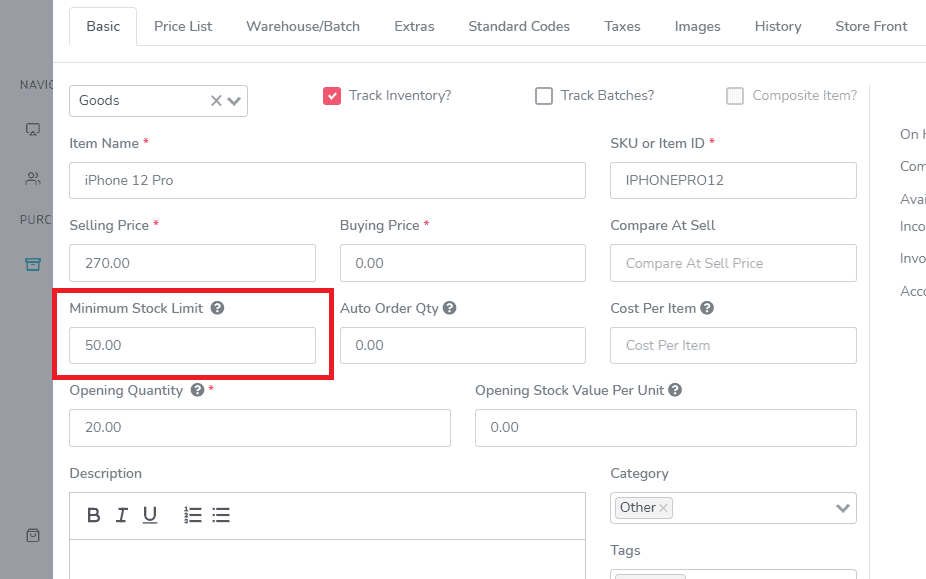This screenshot has width=926, height=579.
Task: Insert an ordered numbered list
Action: [193, 515]
